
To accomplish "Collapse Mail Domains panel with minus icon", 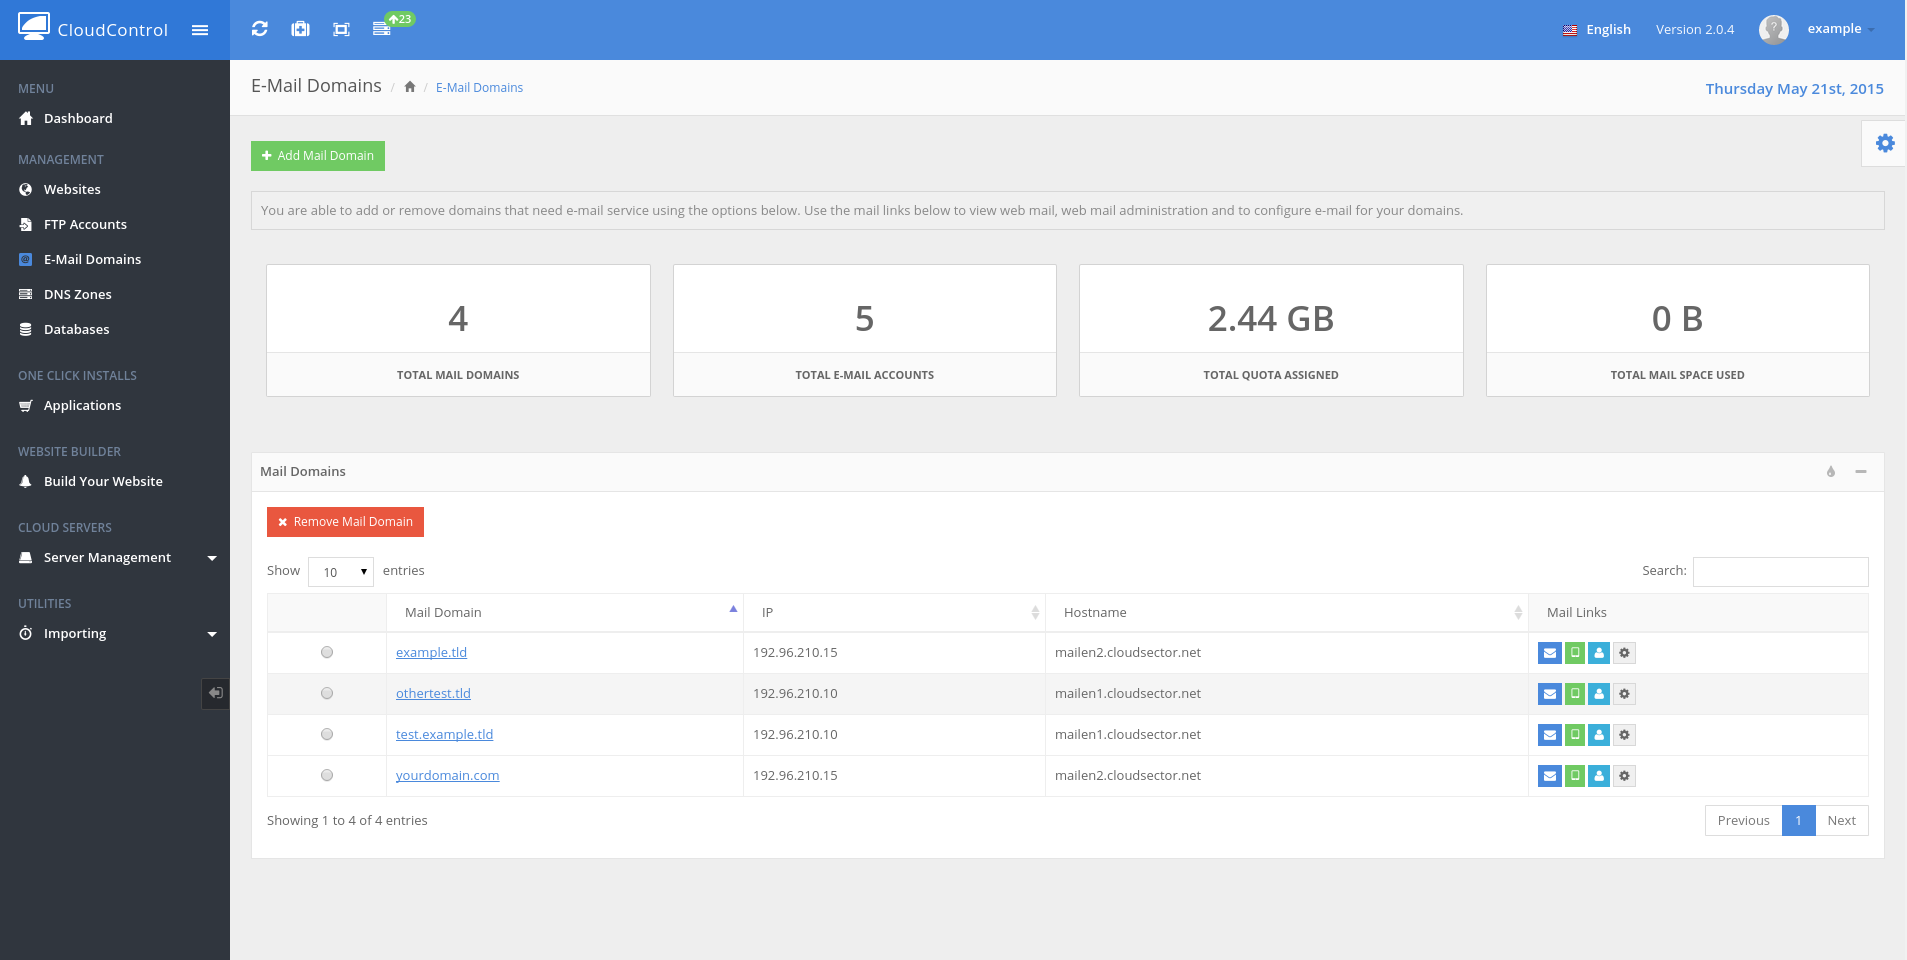I will tap(1861, 472).
